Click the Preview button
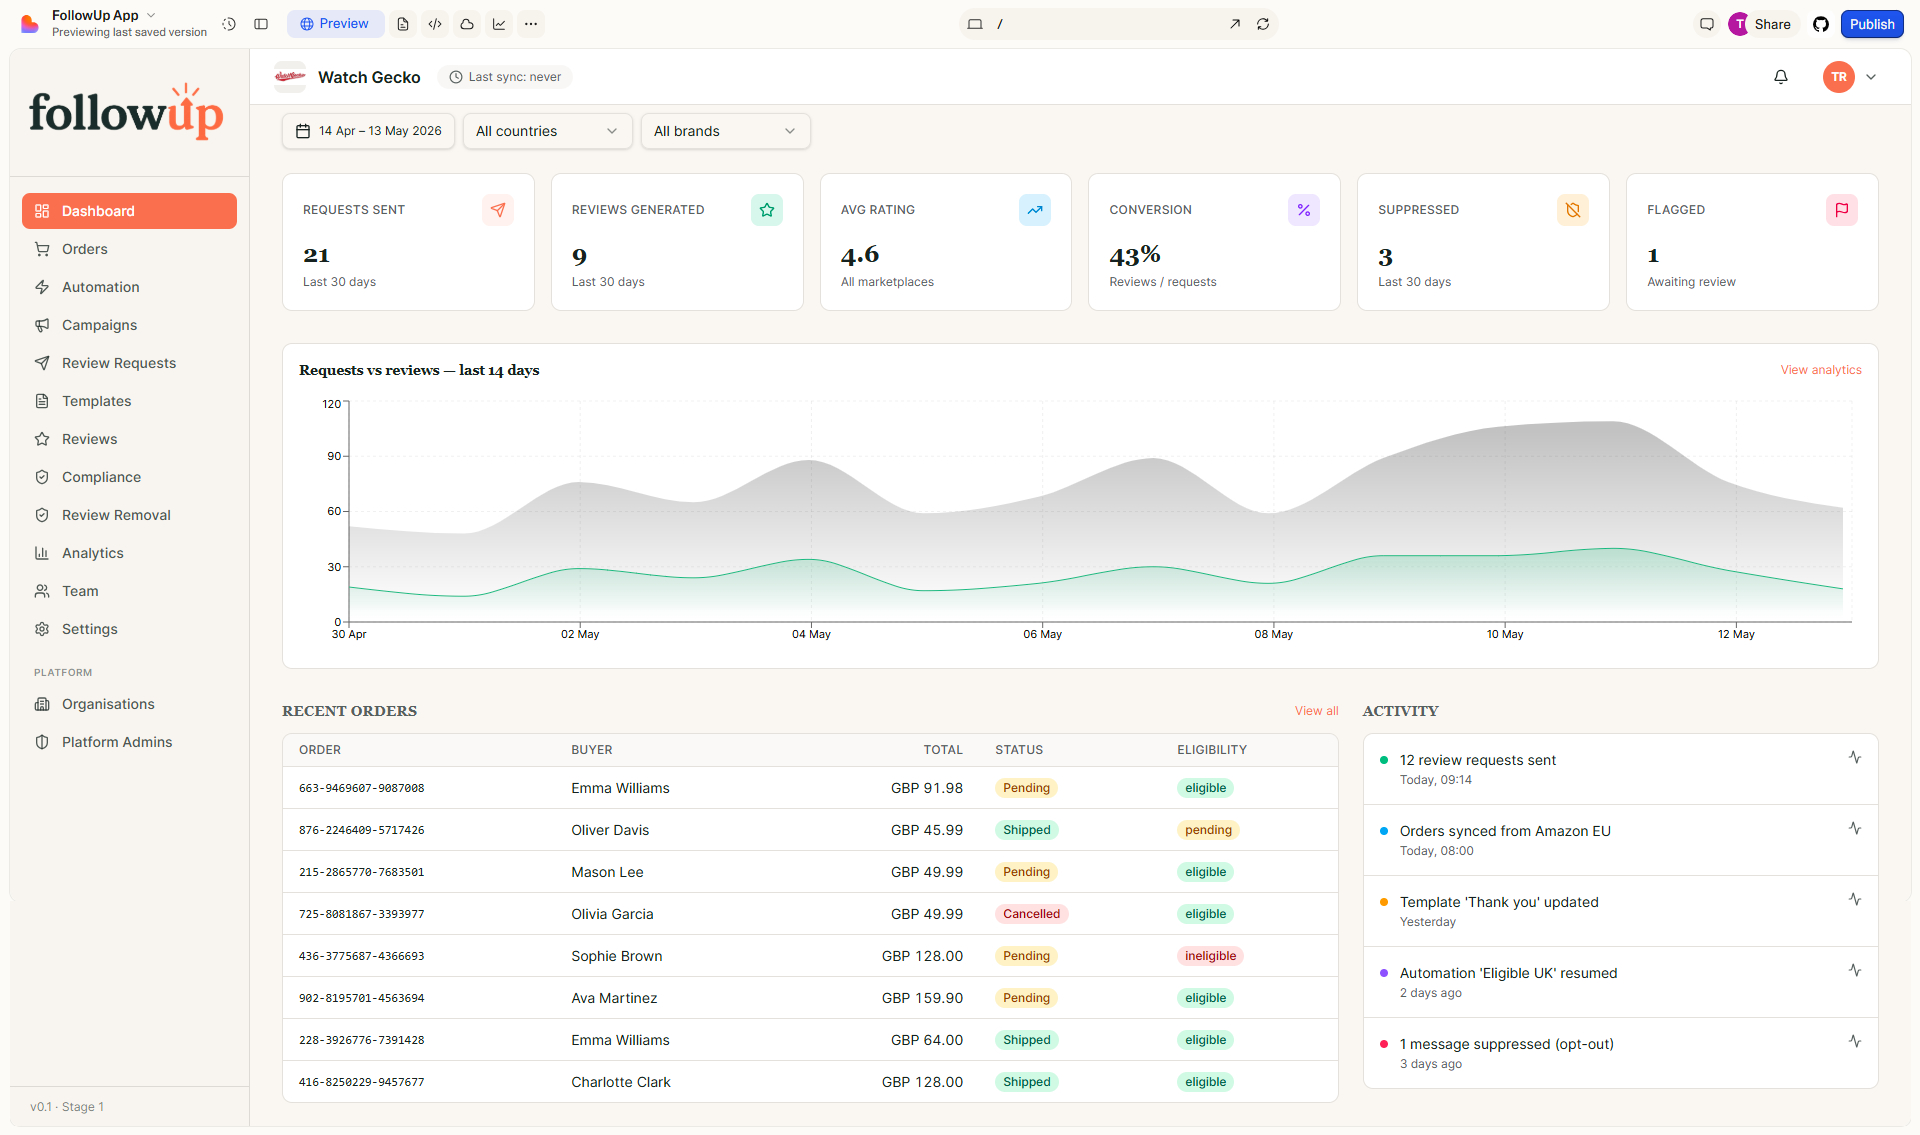Screen dimensions: 1920x1135 [335, 24]
